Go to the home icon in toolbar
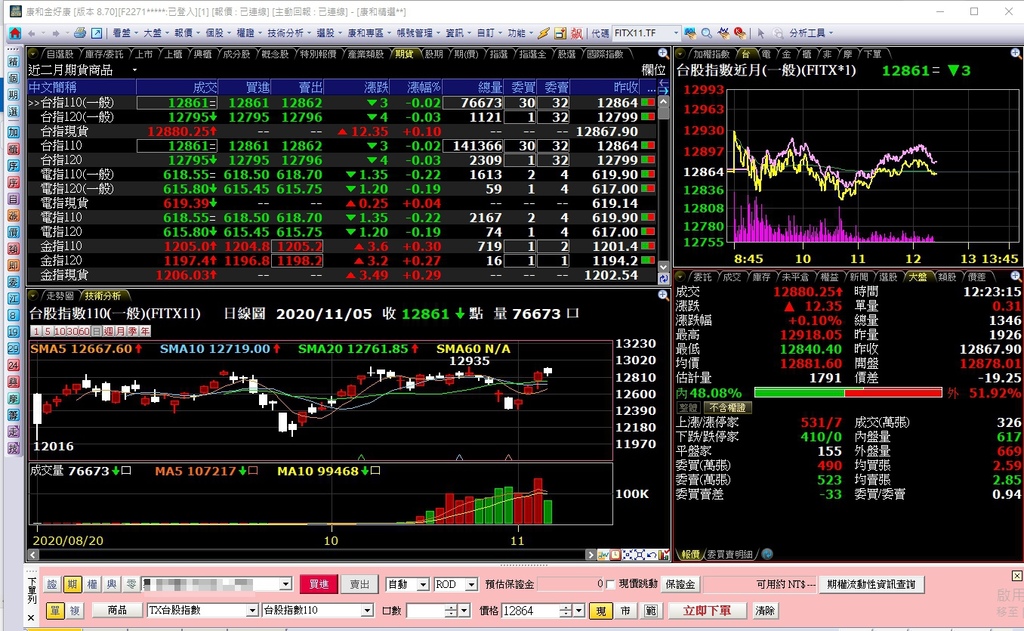The width and height of the screenshot is (1024, 631). tap(14, 33)
